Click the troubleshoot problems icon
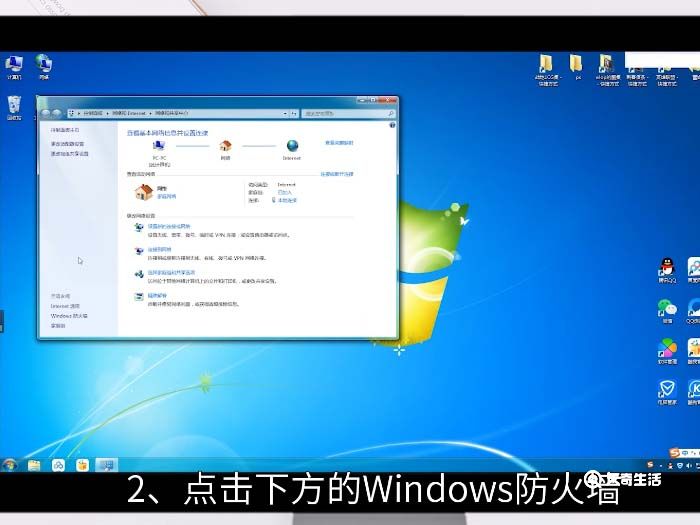 click(x=139, y=296)
